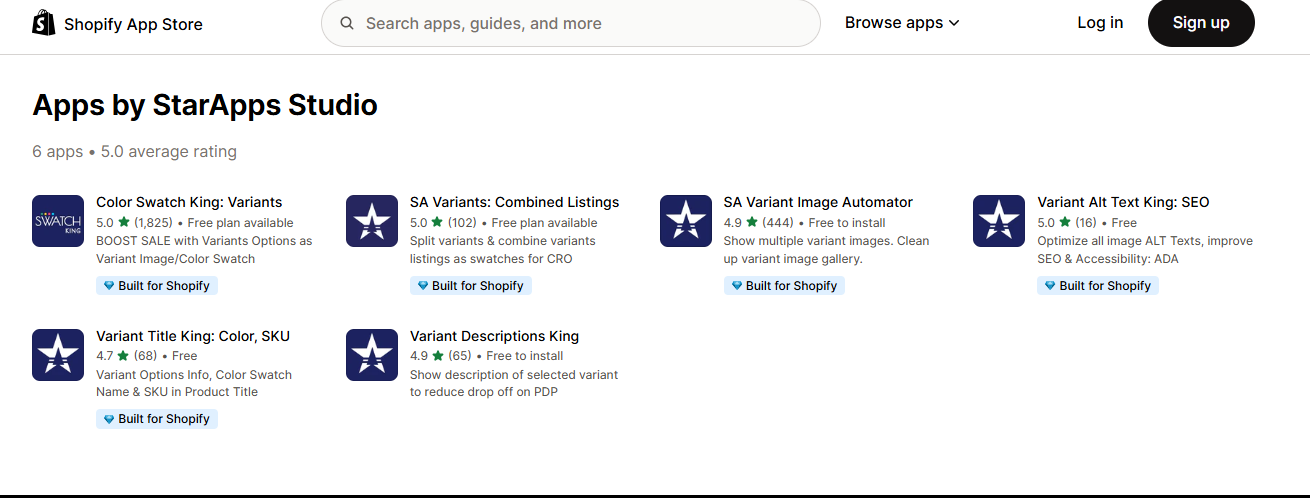Viewport: 1310px width, 498px height.
Task: Open the Variant Alt Text King: SEO title
Action: (x=1123, y=202)
